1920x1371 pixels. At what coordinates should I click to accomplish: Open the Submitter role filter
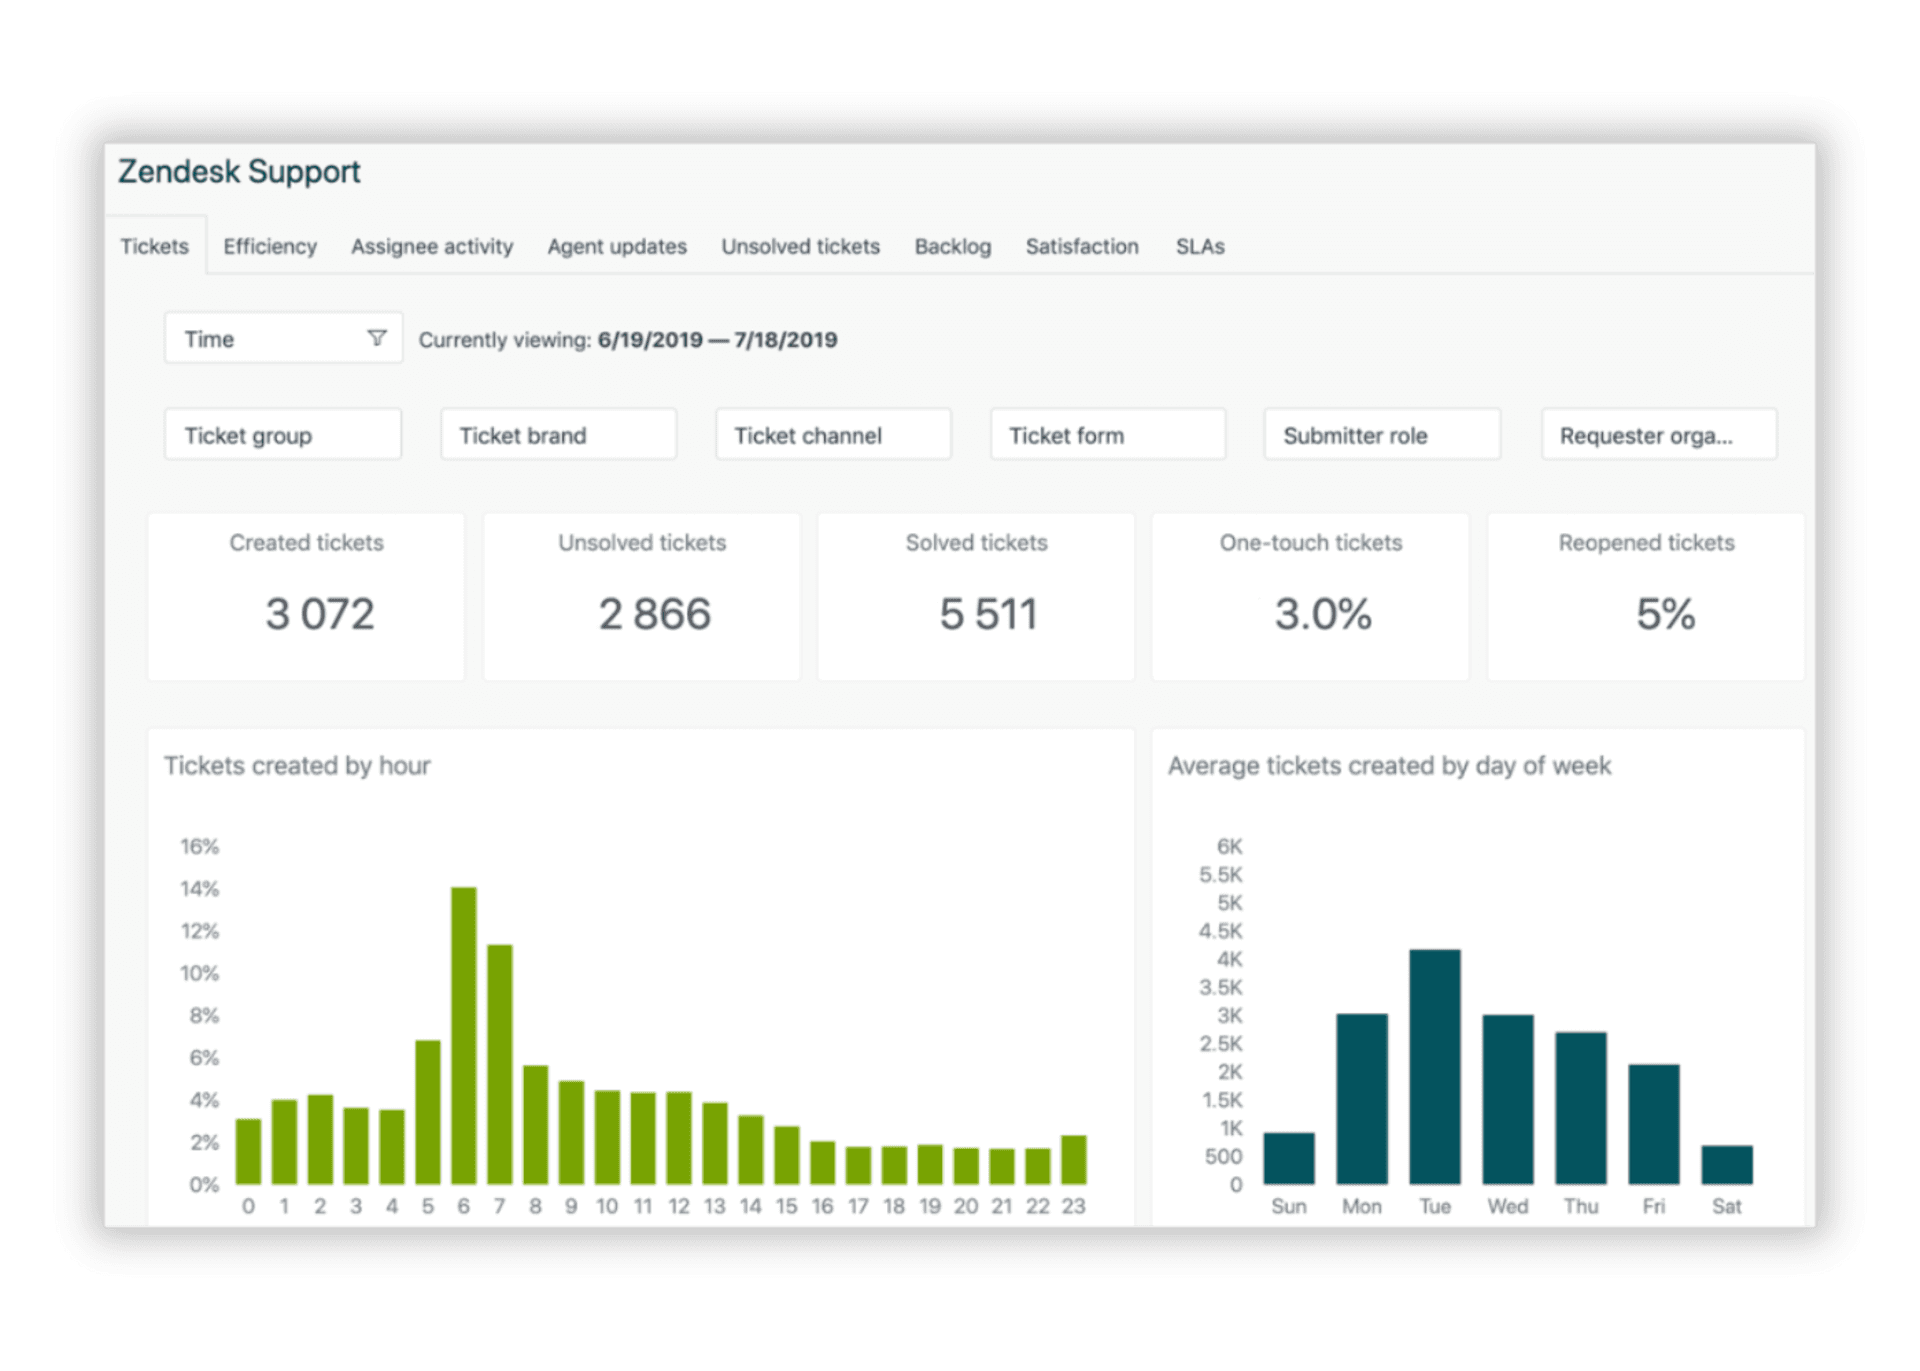[1381, 434]
